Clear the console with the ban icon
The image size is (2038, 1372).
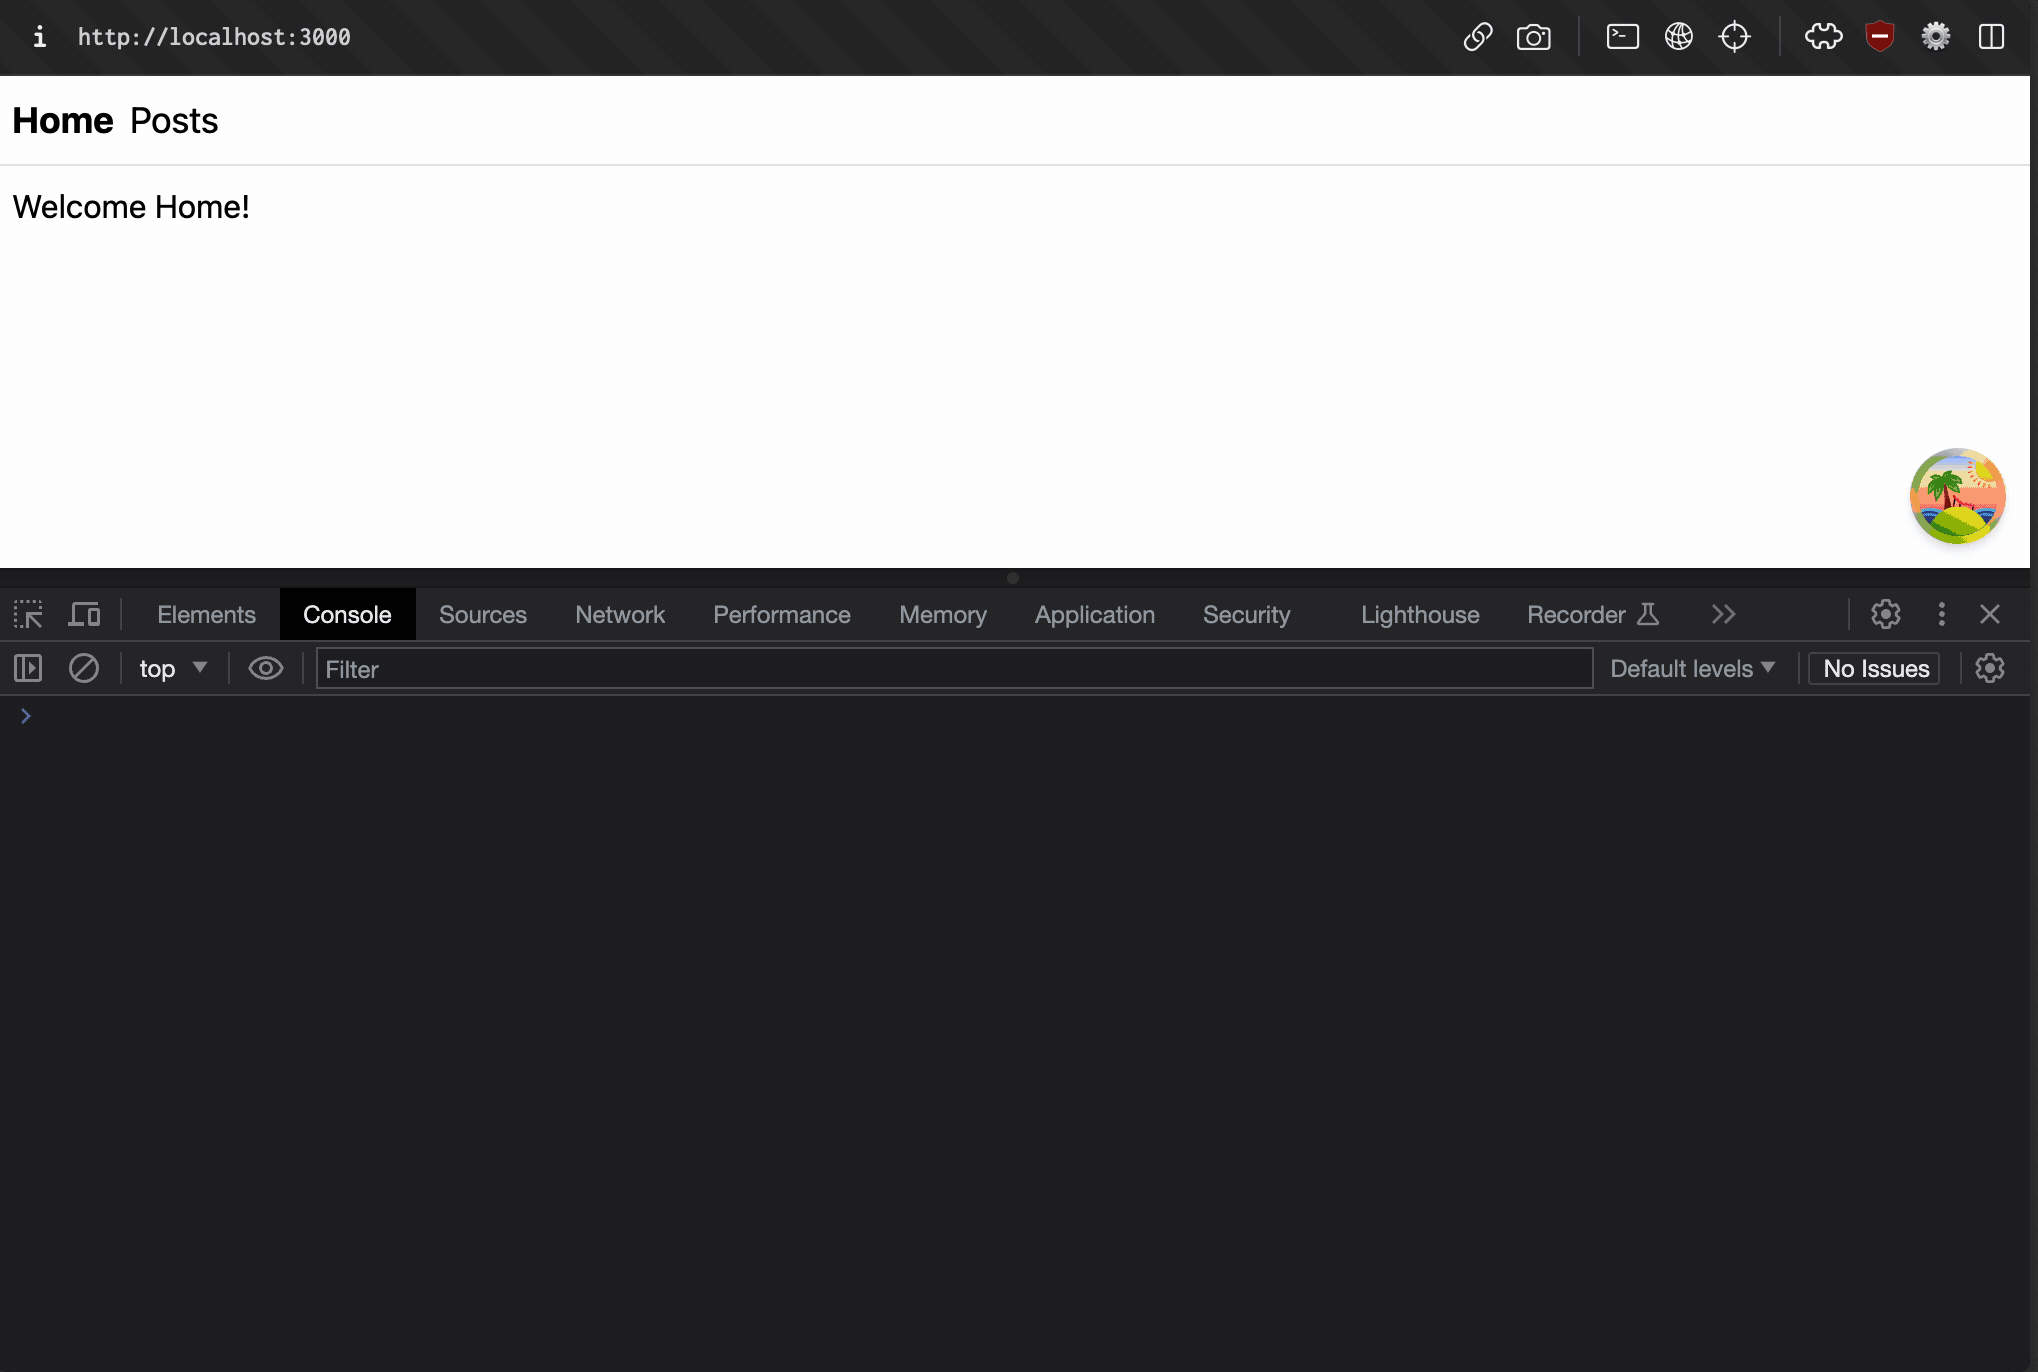(x=84, y=668)
